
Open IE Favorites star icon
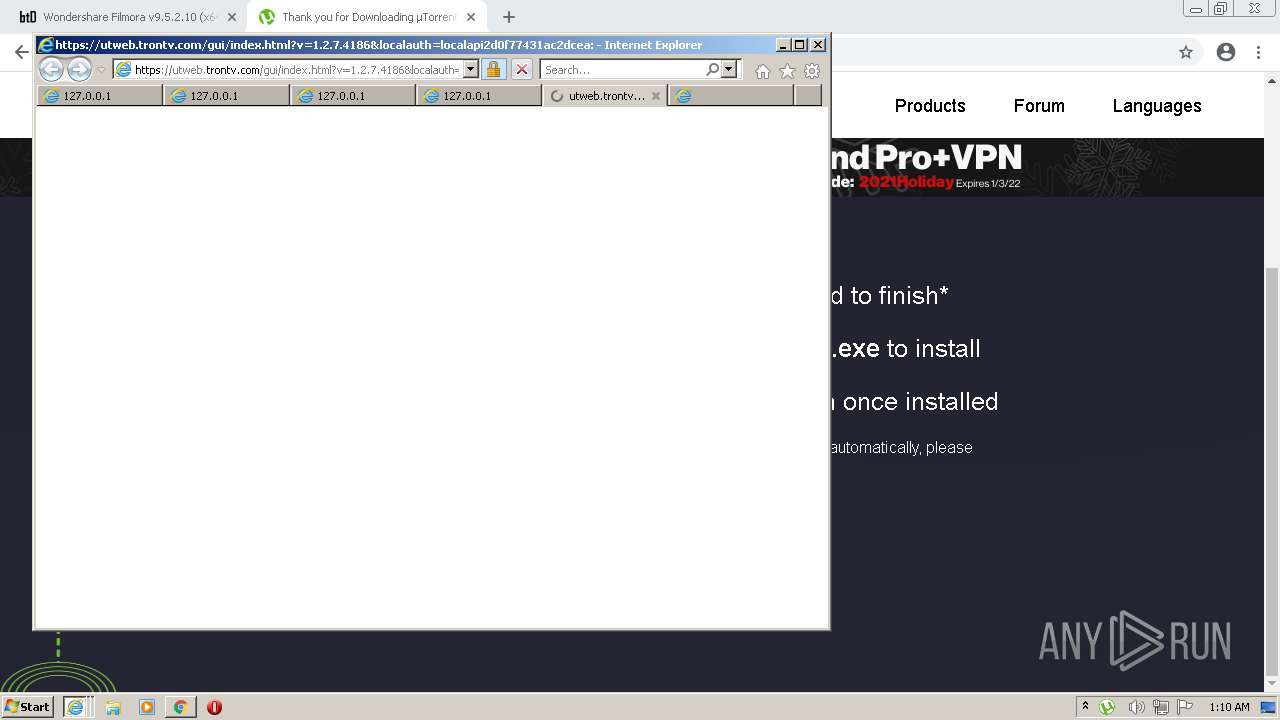point(787,71)
